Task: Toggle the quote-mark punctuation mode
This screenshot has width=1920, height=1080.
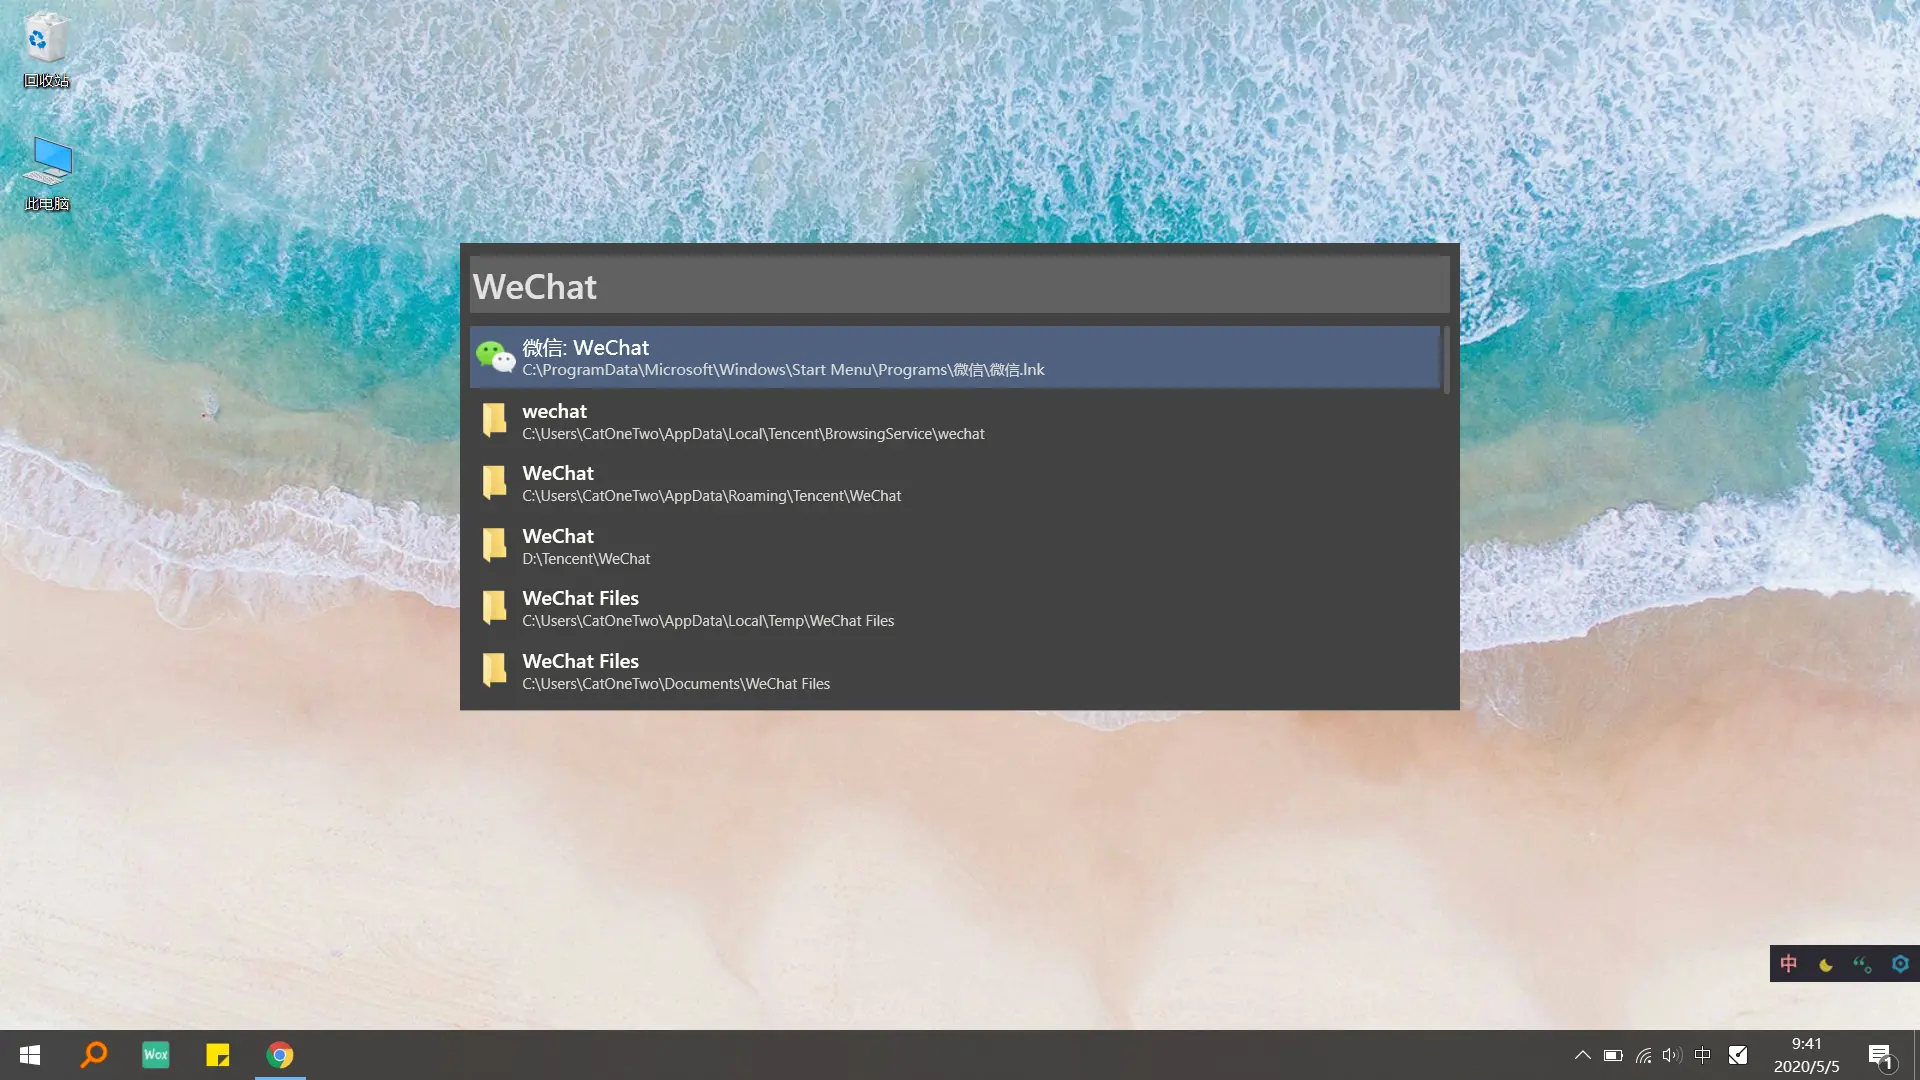Action: tap(1862, 964)
